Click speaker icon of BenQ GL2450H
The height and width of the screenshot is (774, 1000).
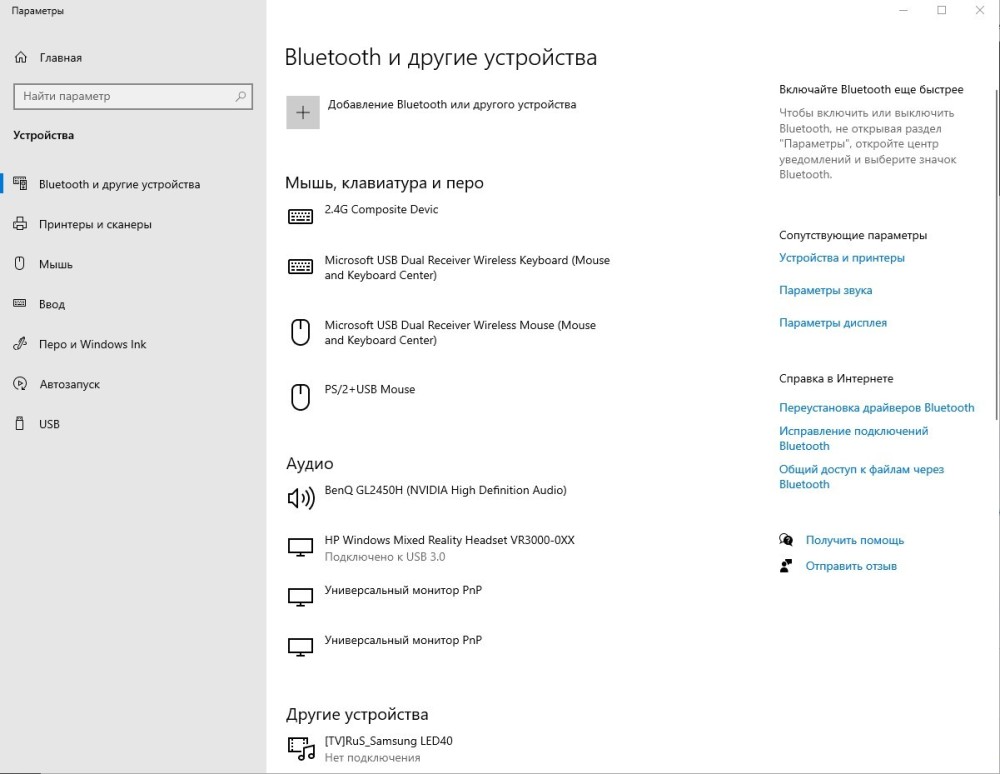[301, 497]
